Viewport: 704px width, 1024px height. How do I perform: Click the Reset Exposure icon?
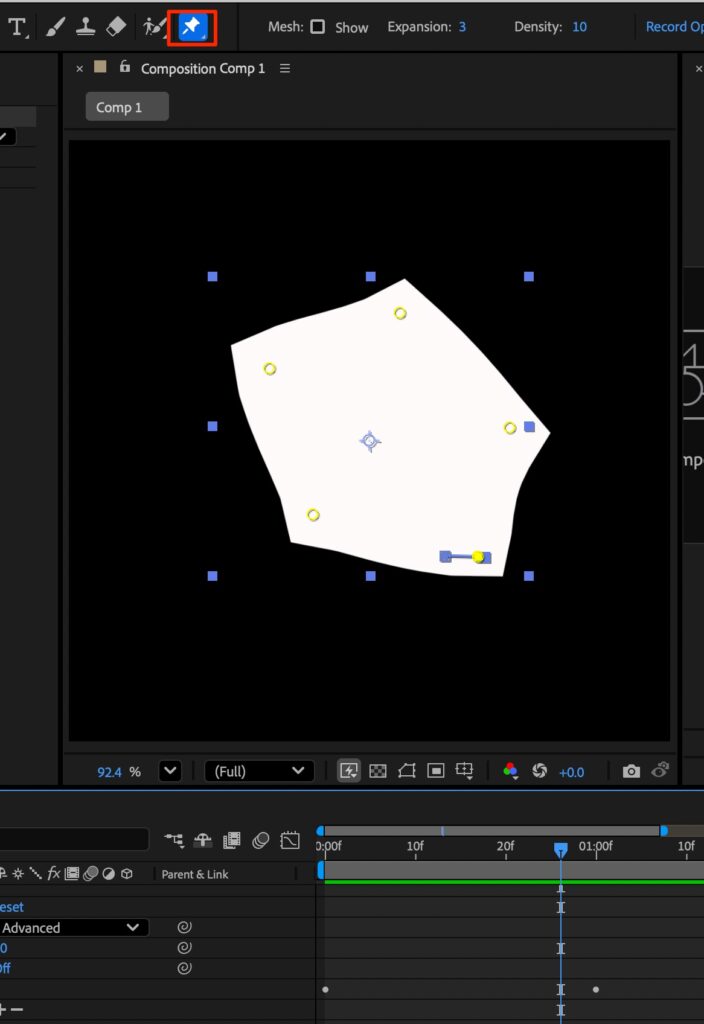click(540, 771)
